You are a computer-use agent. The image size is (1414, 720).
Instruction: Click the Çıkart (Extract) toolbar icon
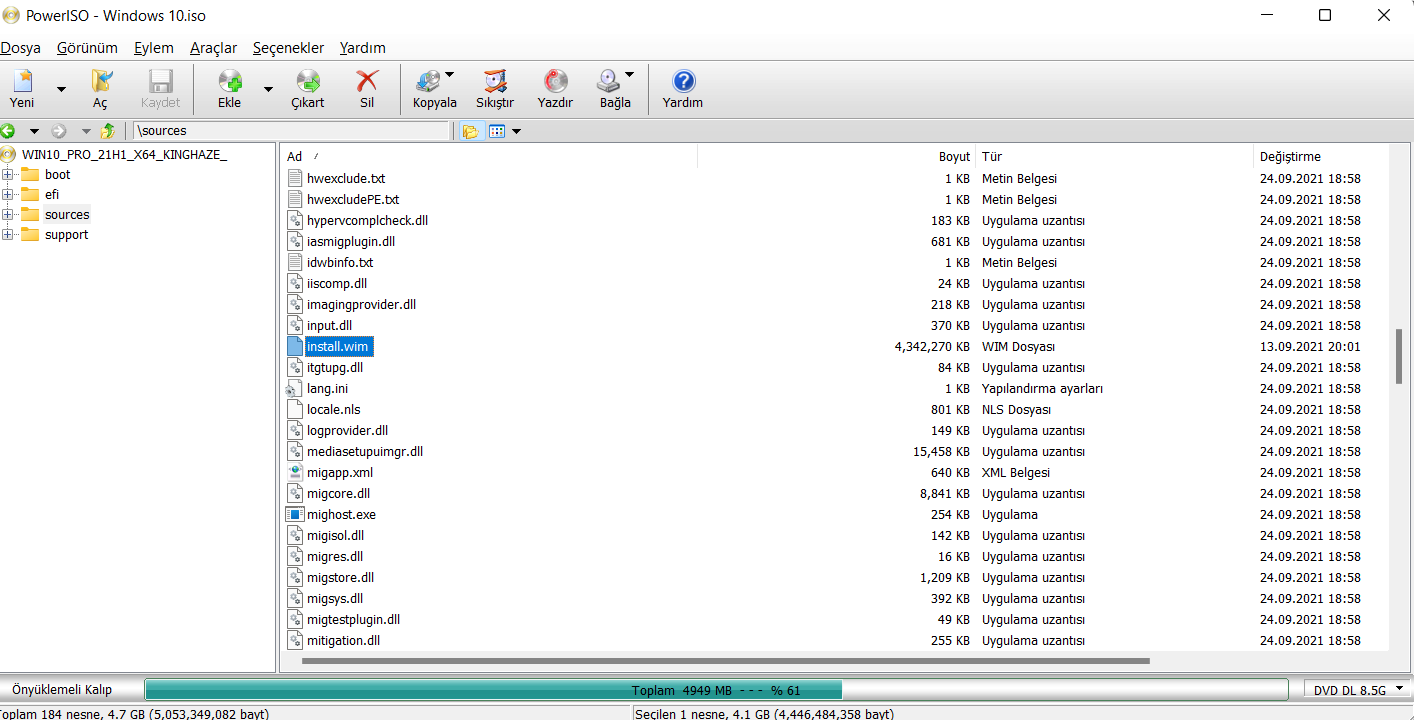[x=308, y=82]
